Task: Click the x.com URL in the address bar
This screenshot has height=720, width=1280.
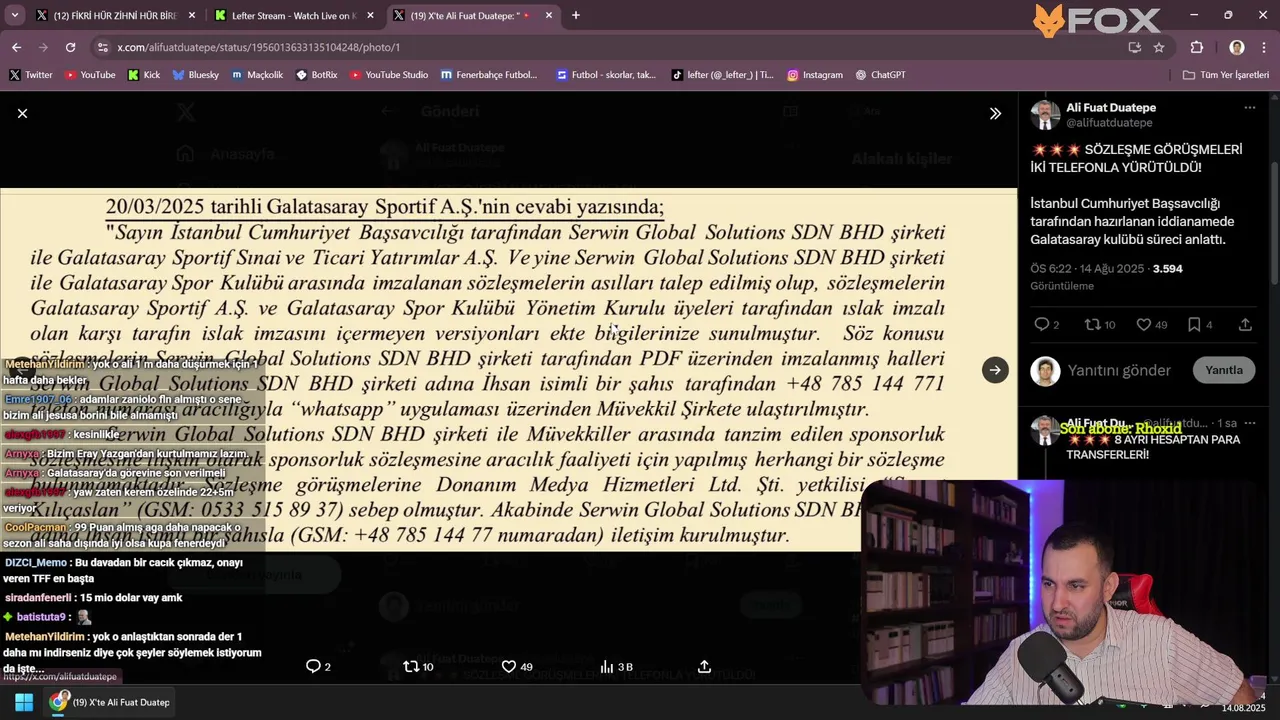Action: click(258, 47)
